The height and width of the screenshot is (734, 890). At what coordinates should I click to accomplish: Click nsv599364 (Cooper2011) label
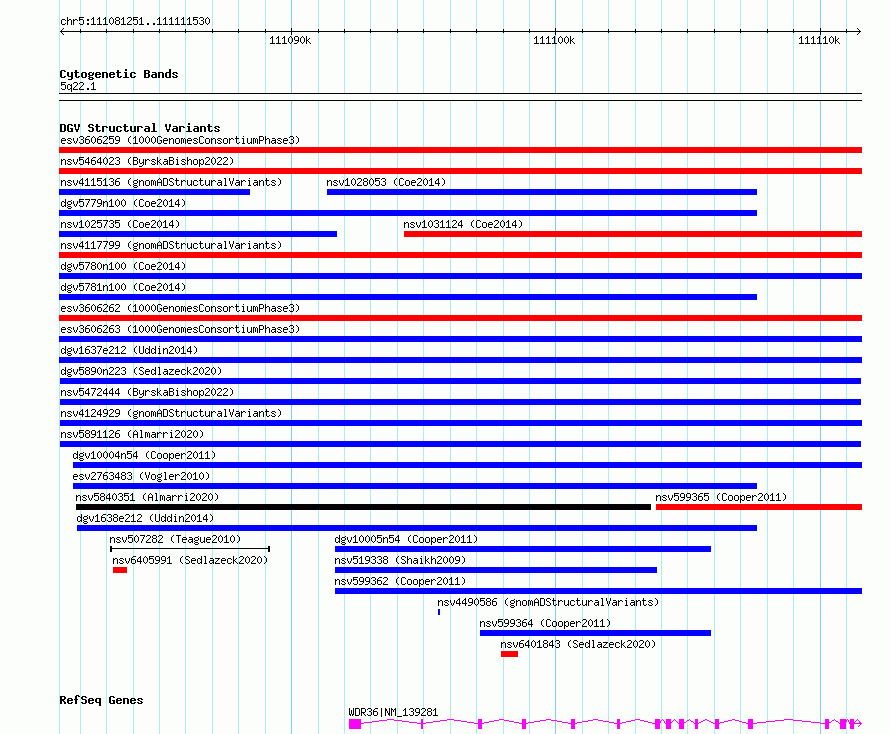coord(545,623)
